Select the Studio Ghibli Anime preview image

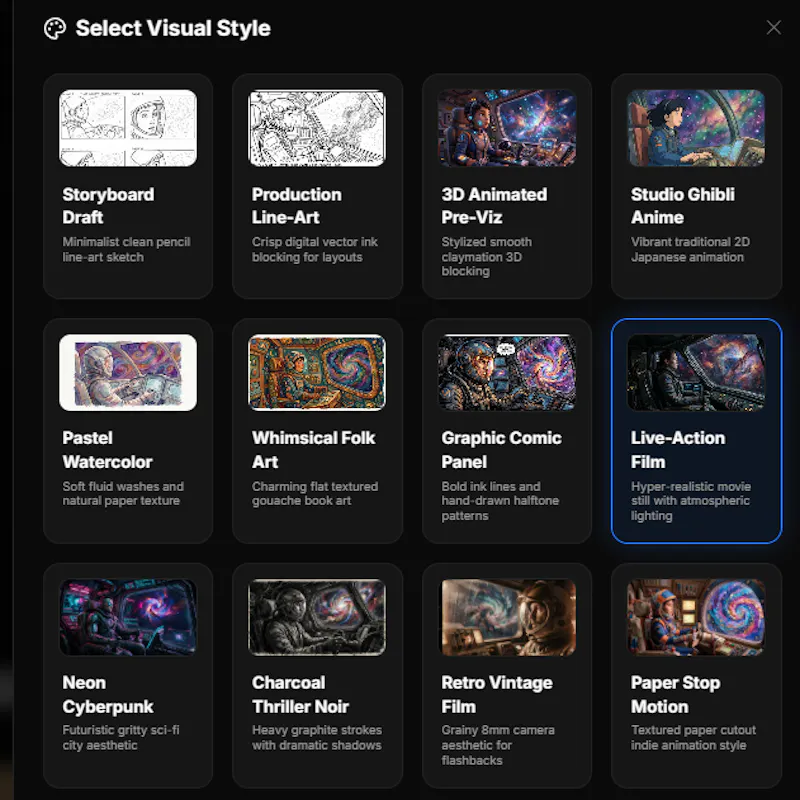pyautogui.click(x=696, y=128)
